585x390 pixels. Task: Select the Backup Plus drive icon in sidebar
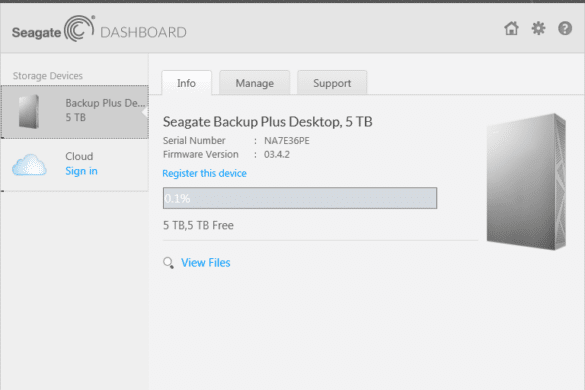coord(29,112)
